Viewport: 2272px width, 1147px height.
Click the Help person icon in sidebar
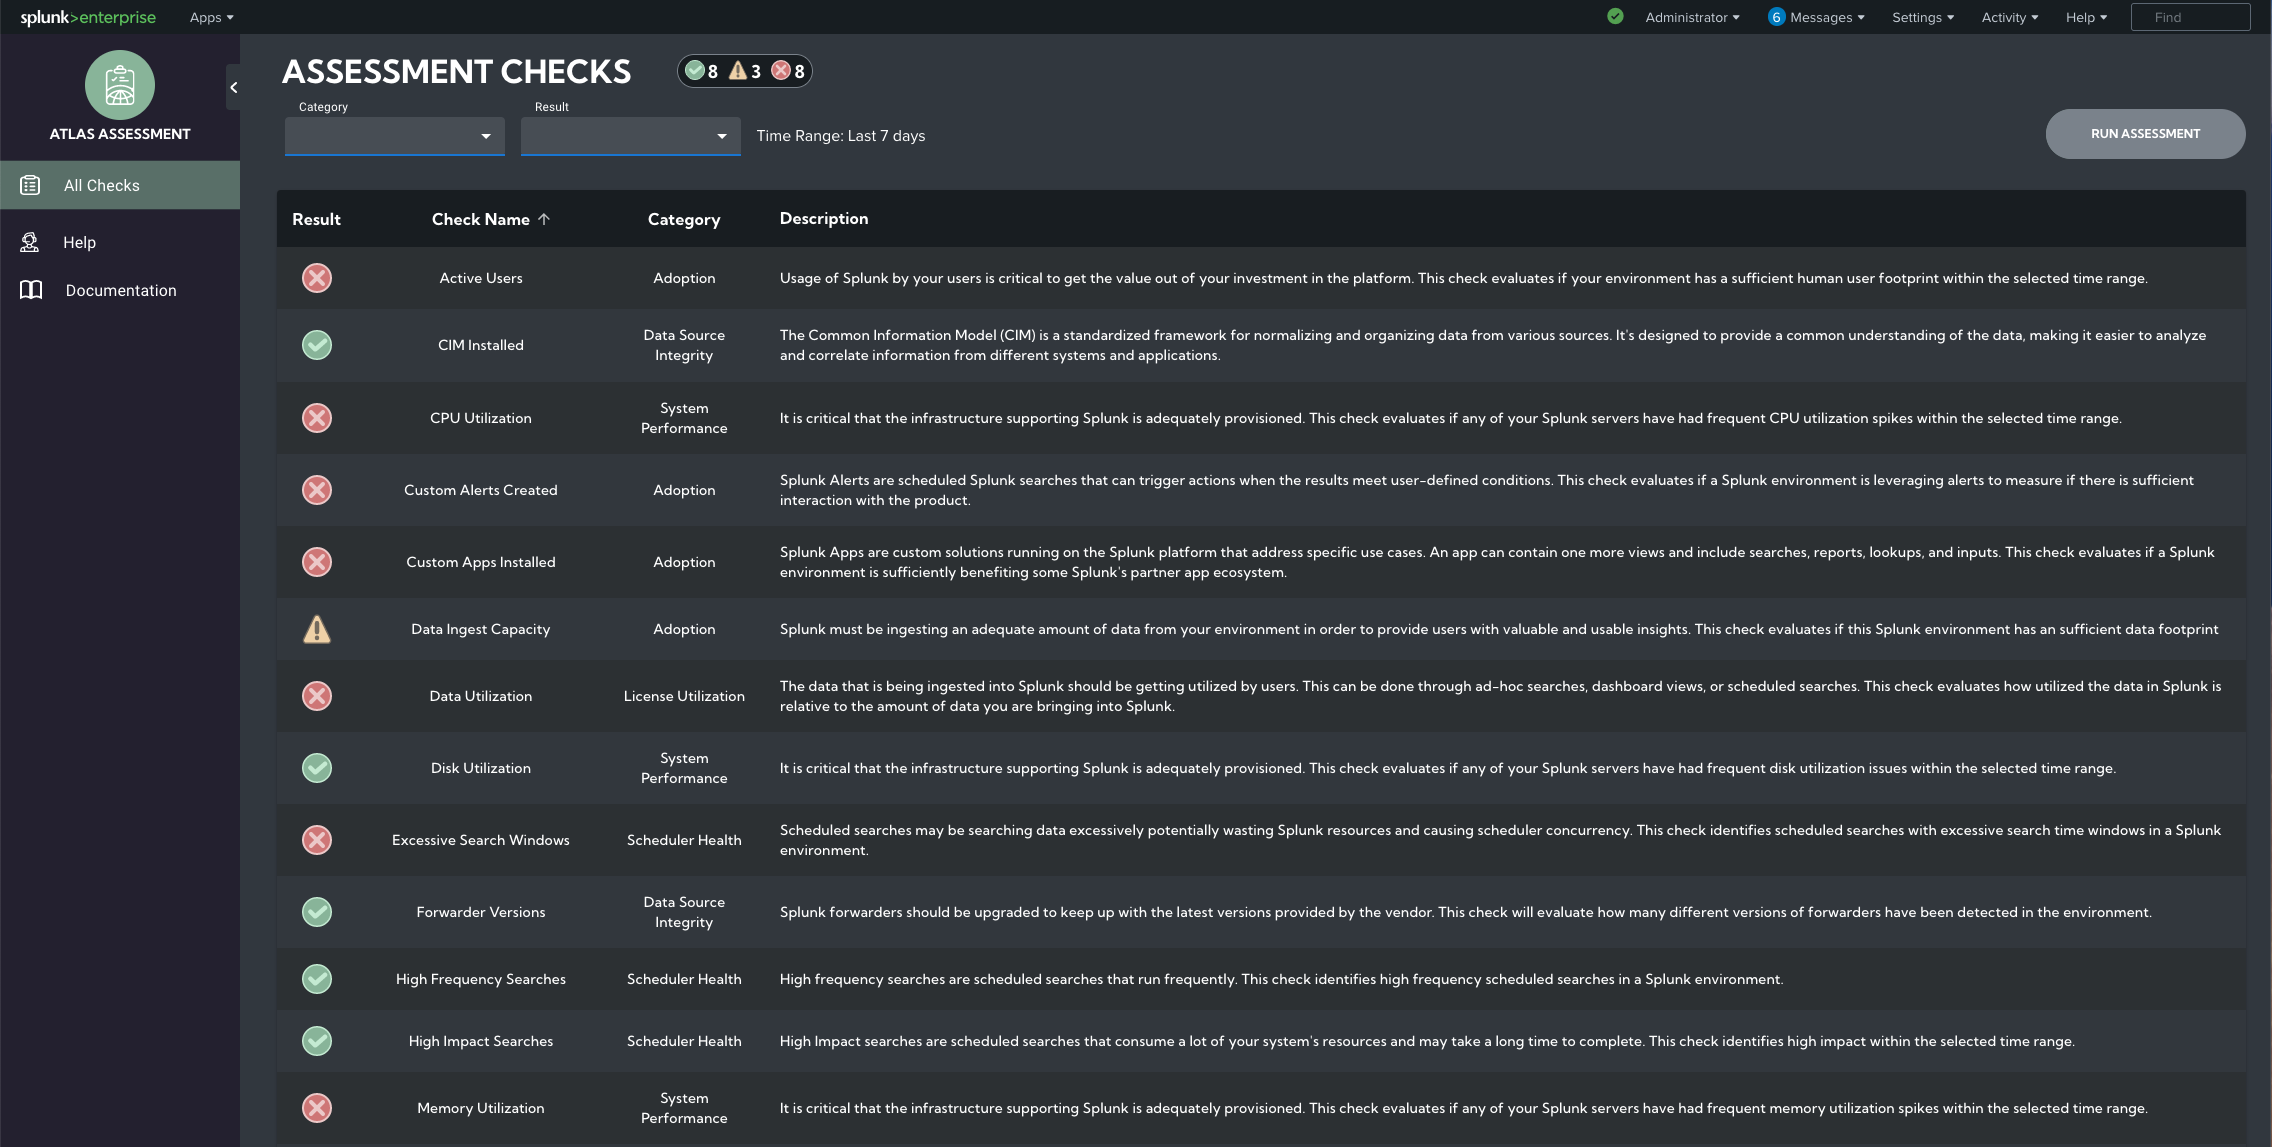pyautogui.click(x=30, y=241)
